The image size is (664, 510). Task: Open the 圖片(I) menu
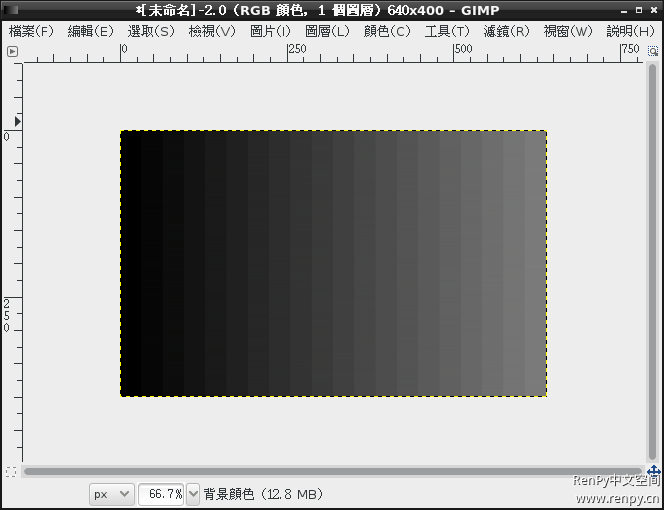(270, 31)
